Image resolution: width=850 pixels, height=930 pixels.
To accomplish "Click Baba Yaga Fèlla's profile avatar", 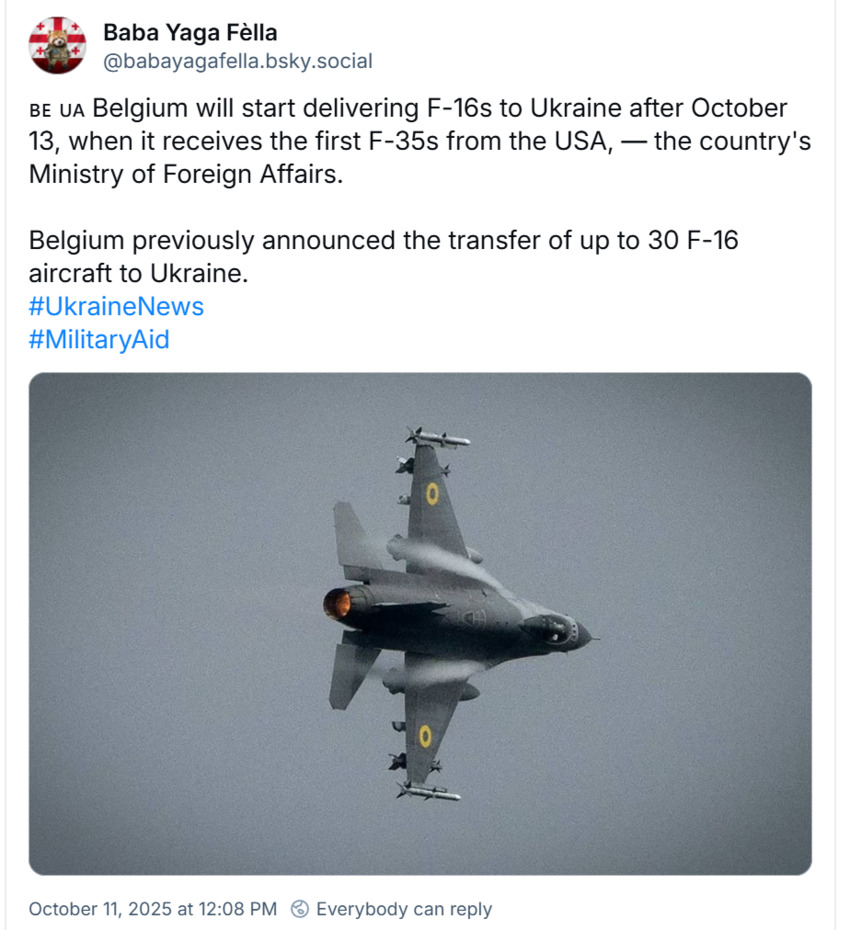I will 58,45.
